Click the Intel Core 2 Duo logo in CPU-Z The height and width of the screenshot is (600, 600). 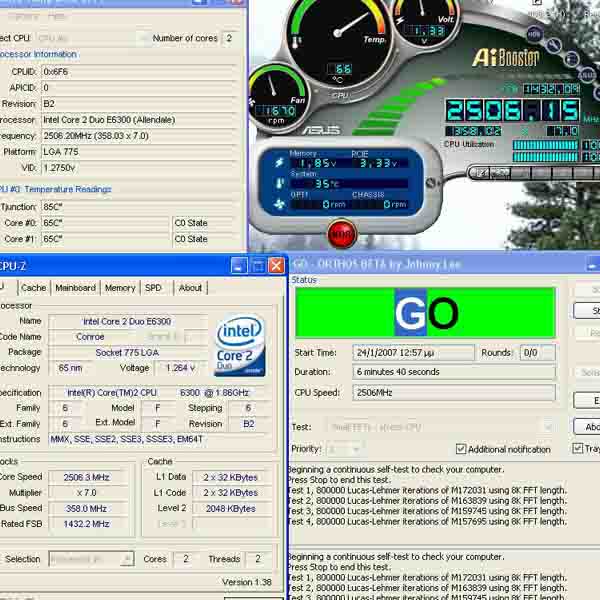(x=240, y=345)
